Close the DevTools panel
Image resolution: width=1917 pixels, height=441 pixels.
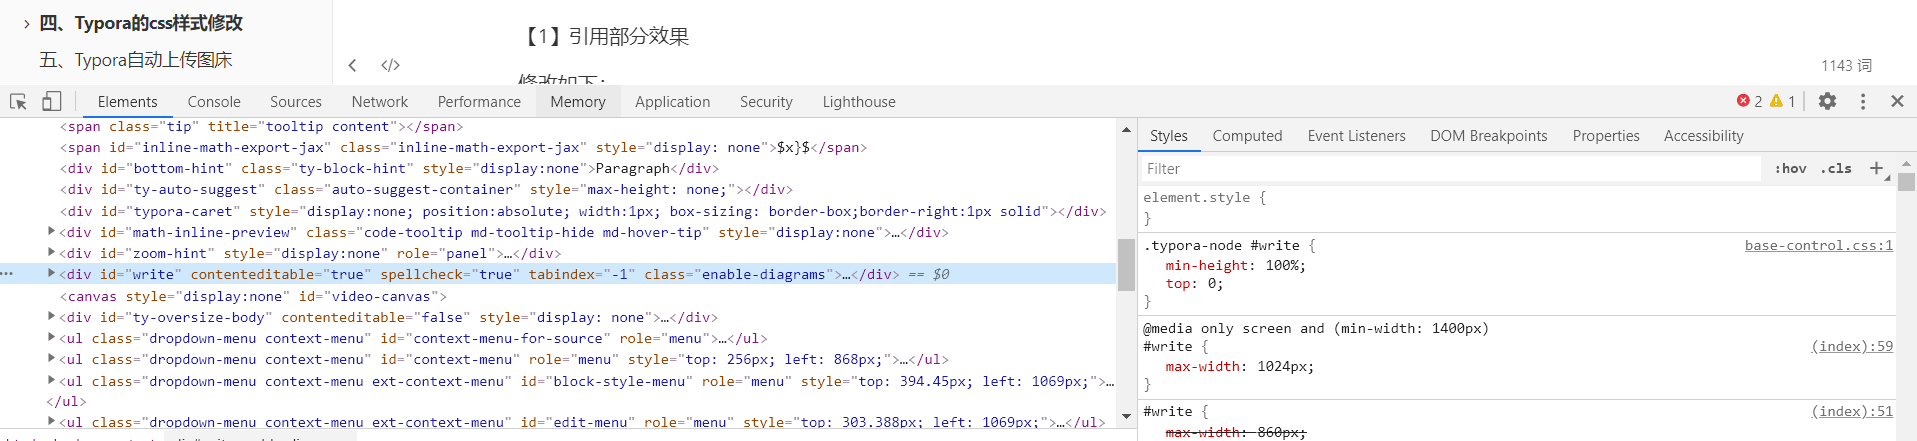click(x=1897, y=101)
